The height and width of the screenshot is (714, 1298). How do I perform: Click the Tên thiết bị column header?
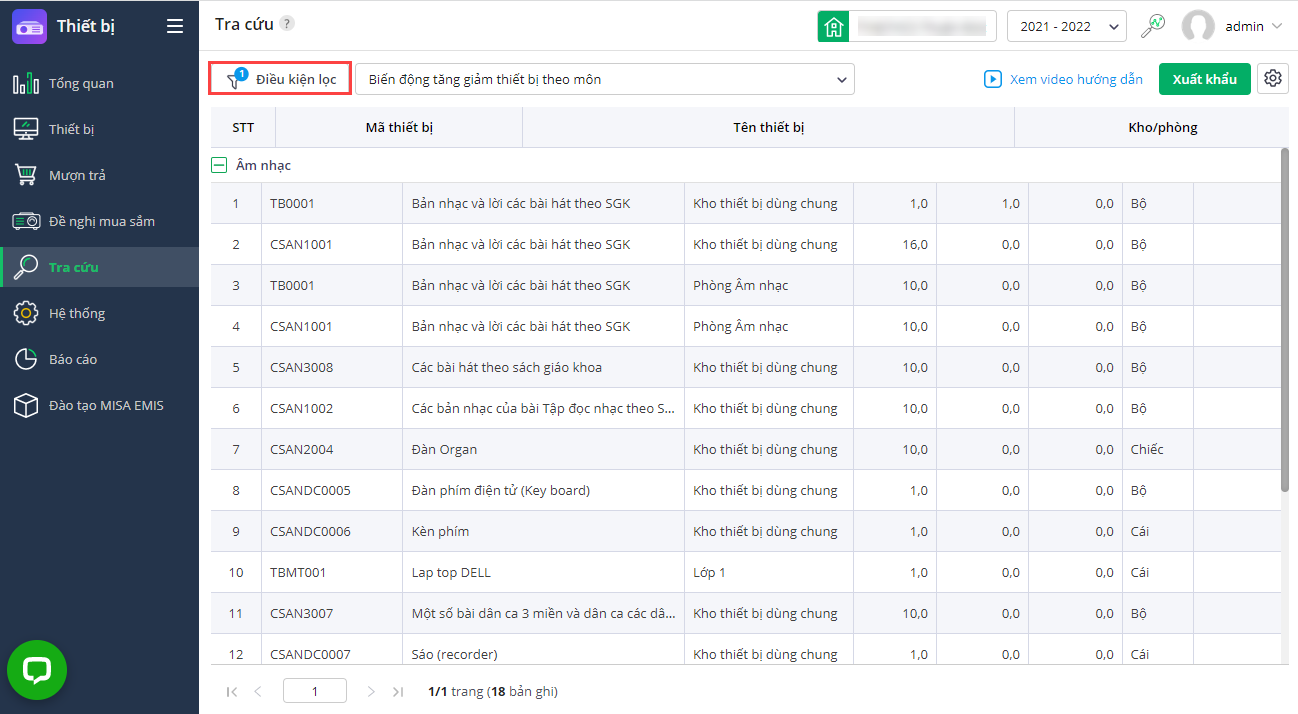[x=768, y=127]
